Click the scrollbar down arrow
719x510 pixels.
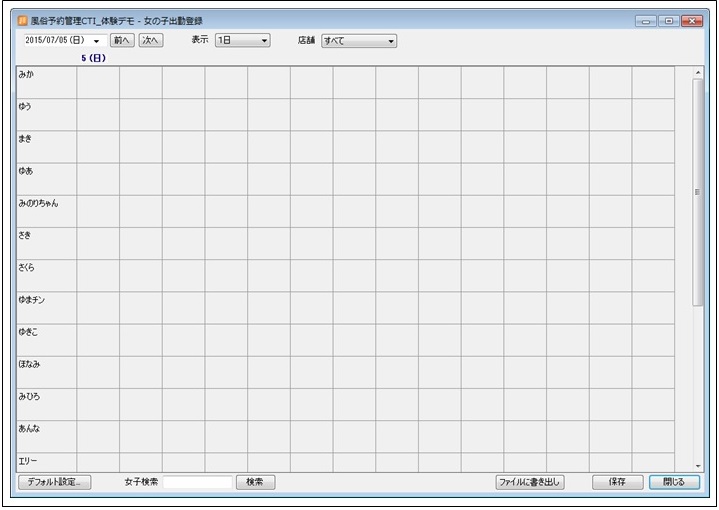tap(697, 466)
